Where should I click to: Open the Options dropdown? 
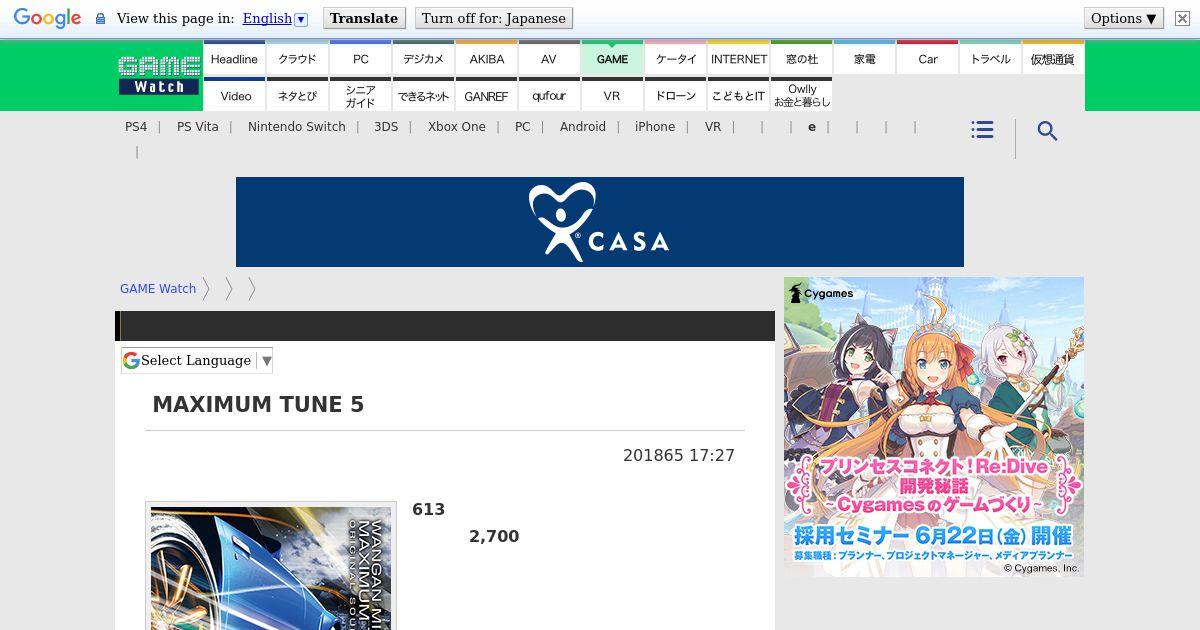(1124, 18)
